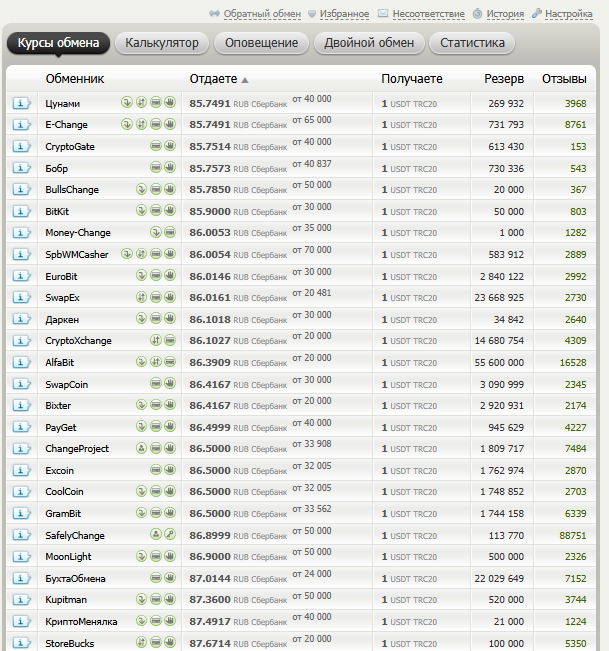
Task: Click Даркен exchanger name
Action: pos(62,320)
